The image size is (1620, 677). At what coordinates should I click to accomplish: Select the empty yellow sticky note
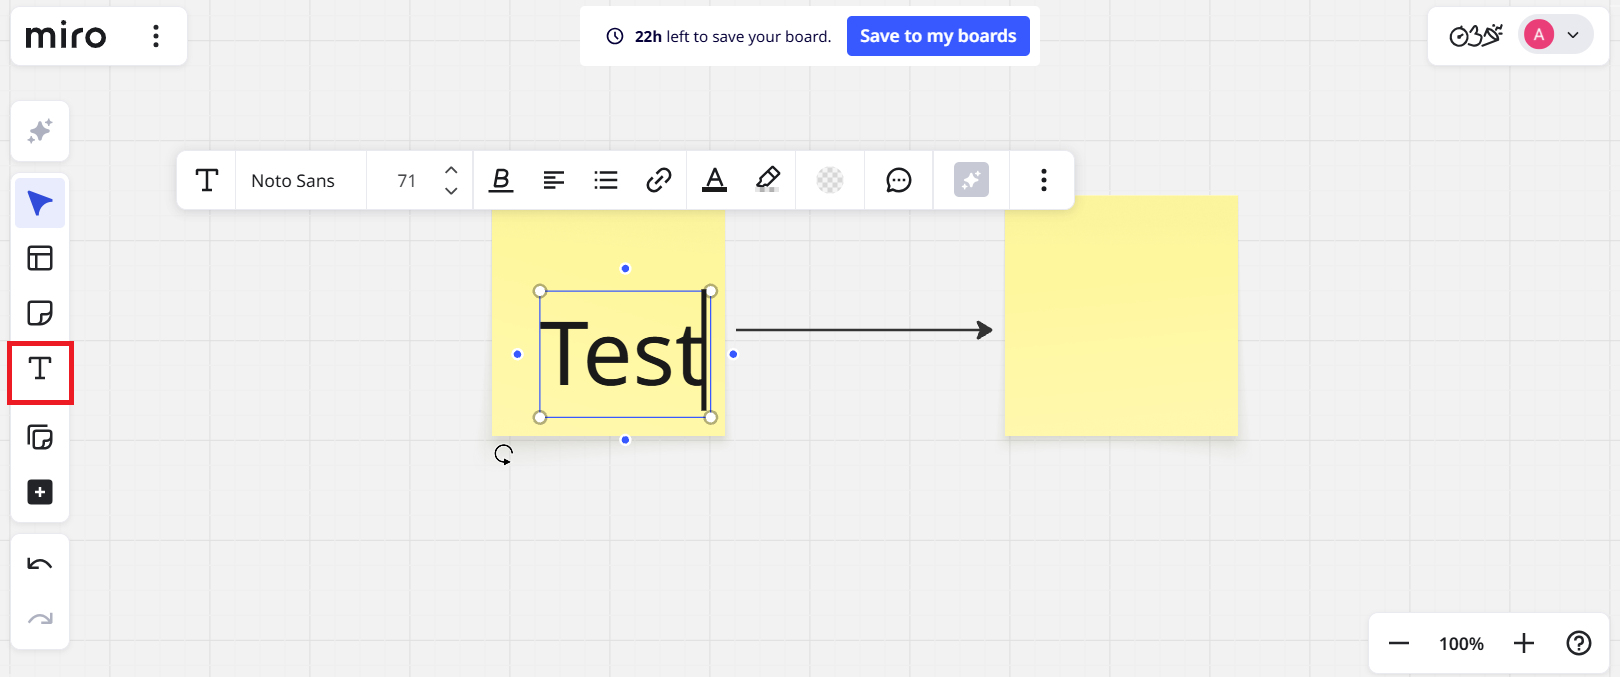[x=1121, y=316]
